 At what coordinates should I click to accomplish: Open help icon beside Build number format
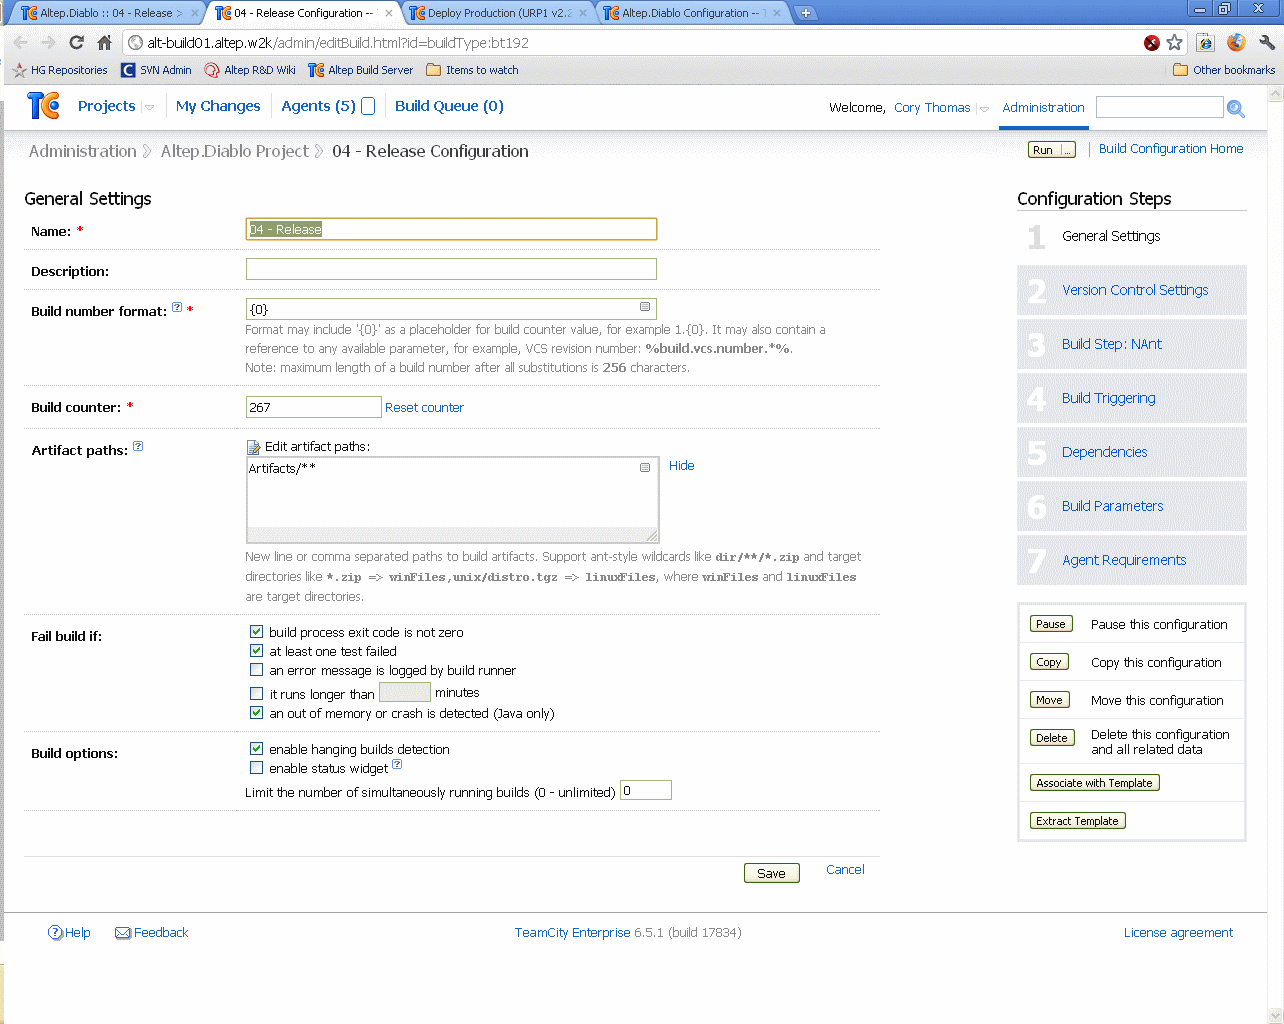click(x=177, y=307)
